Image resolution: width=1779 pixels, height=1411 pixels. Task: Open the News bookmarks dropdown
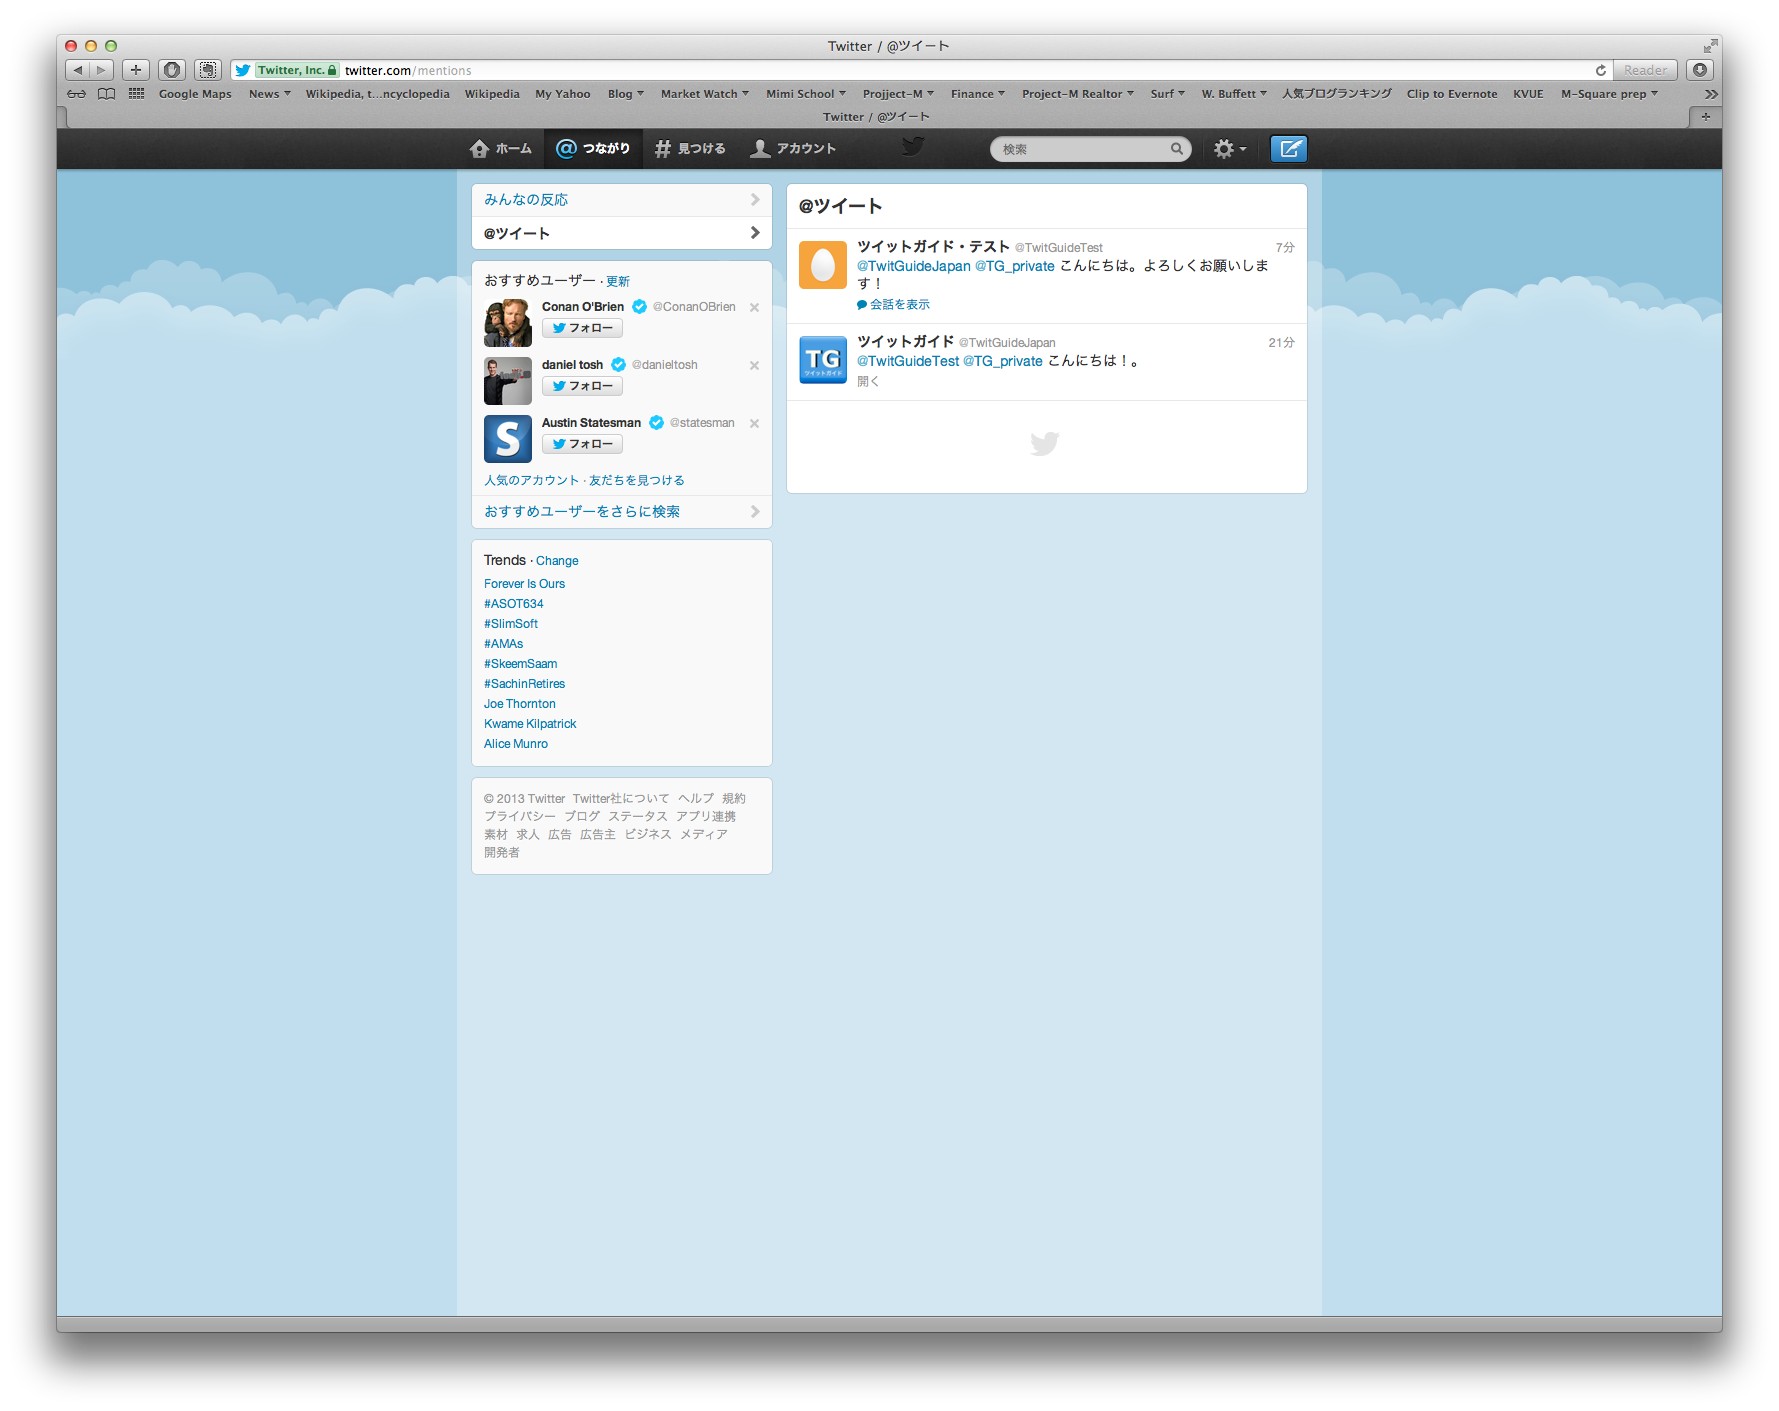(270, 94)
